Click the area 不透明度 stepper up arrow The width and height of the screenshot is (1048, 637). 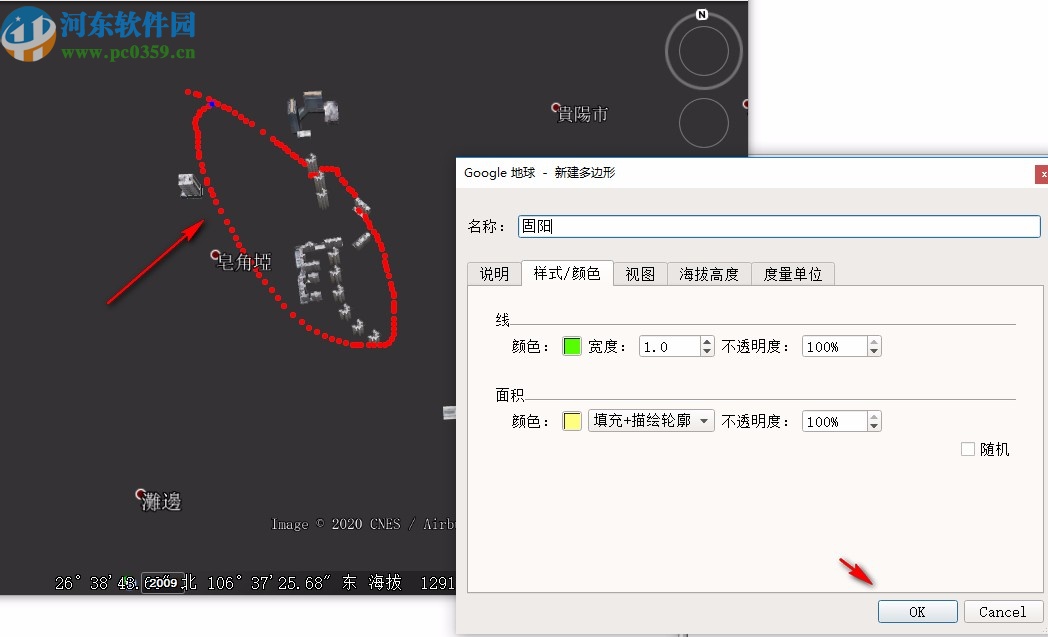[874, 415]
